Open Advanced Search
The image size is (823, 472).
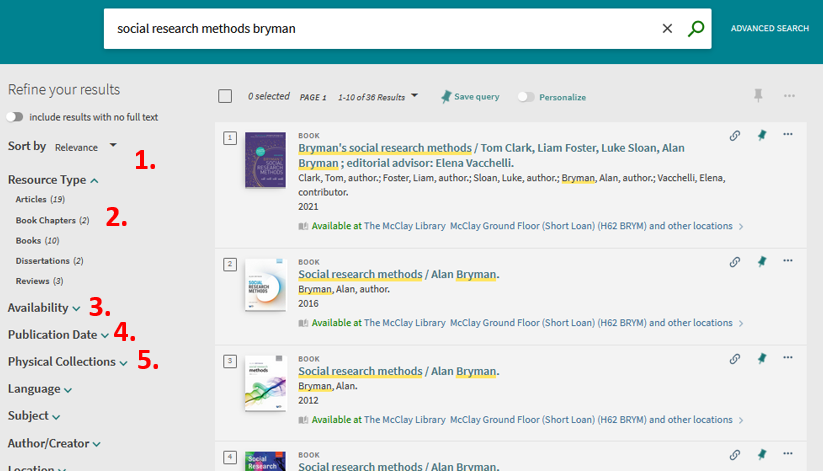(x=769, y=29)
